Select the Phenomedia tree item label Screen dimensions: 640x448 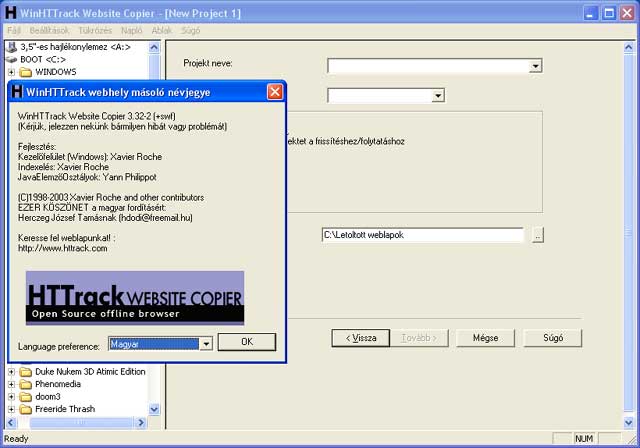coord(58,384)
